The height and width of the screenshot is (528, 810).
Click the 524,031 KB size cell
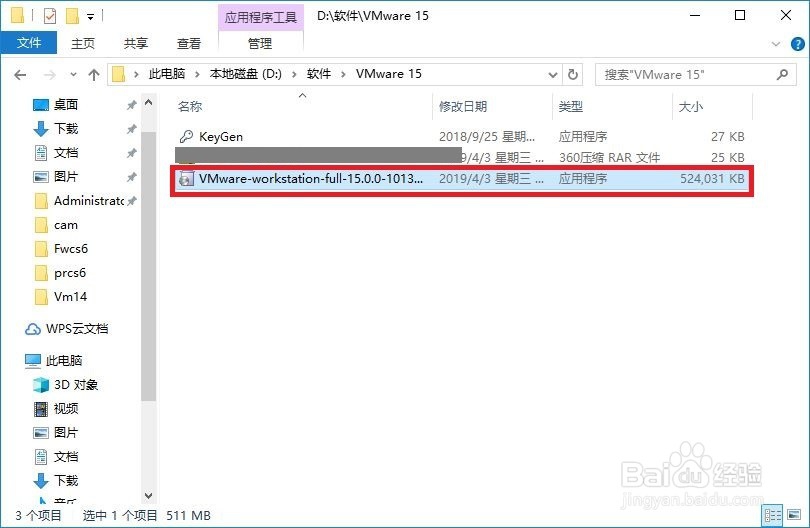[712, 179]
